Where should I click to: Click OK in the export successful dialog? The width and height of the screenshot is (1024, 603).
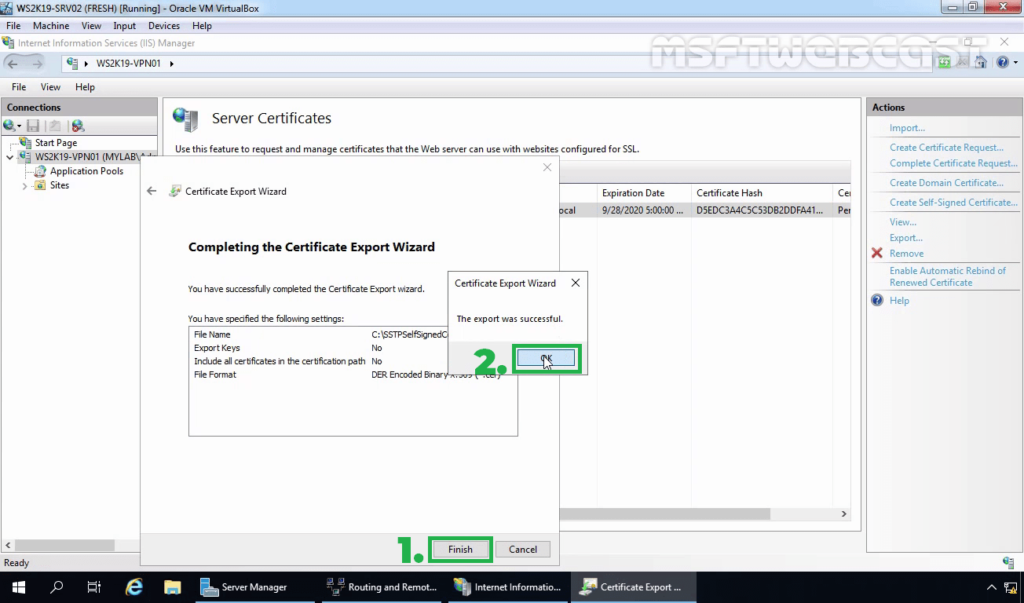(546, 358)
